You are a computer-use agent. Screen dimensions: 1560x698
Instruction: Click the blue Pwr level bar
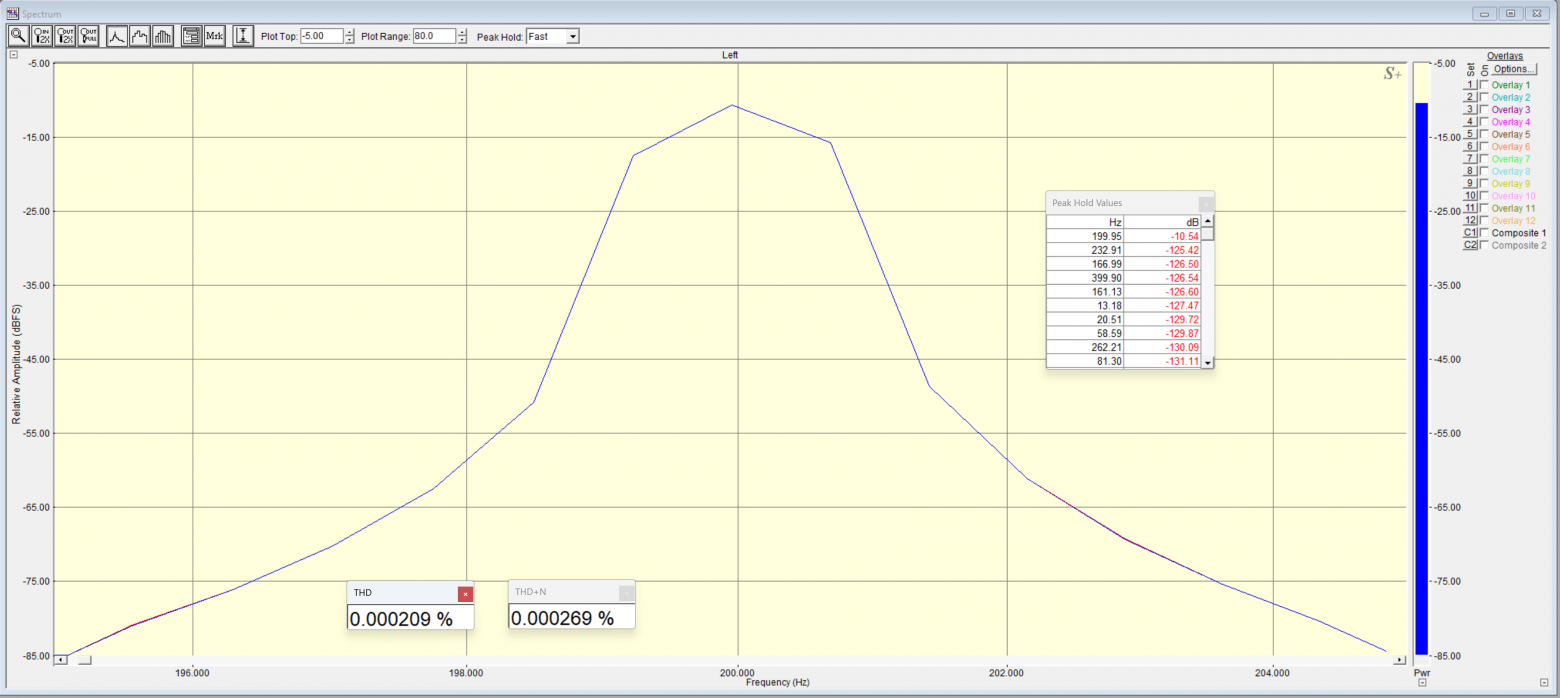coord(1421,379)
